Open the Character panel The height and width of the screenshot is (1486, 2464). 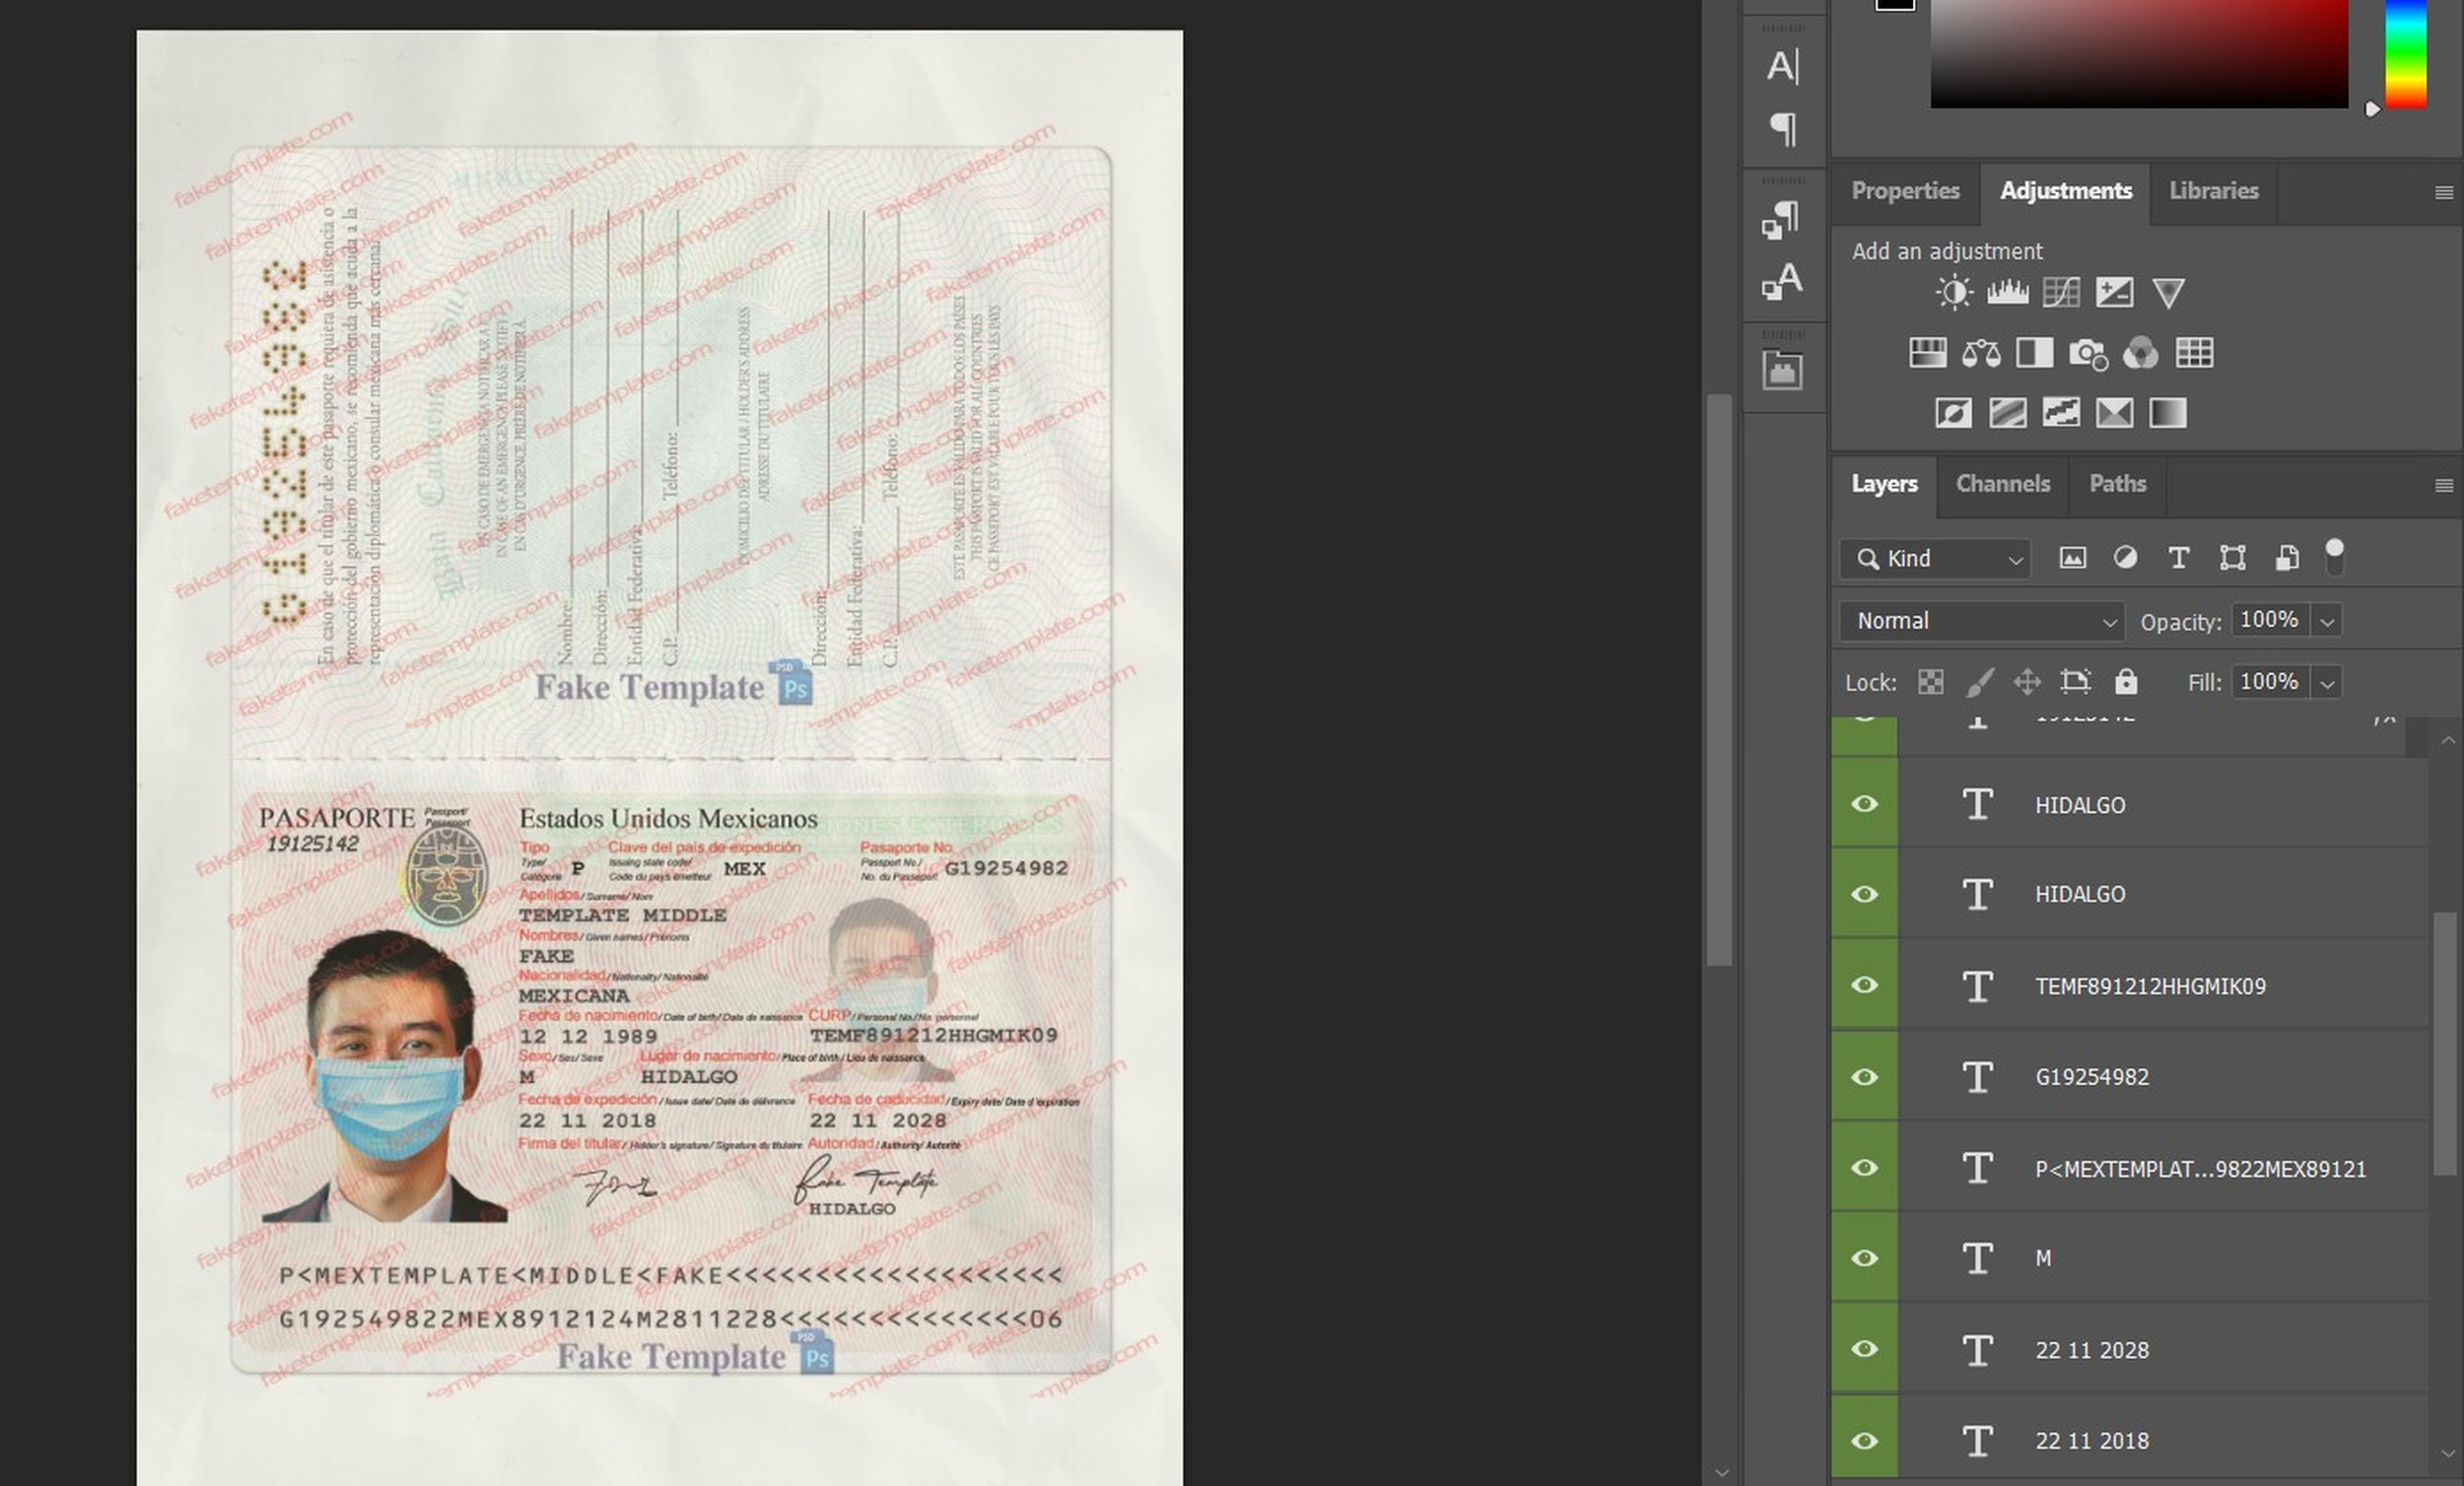[1786, 68]
